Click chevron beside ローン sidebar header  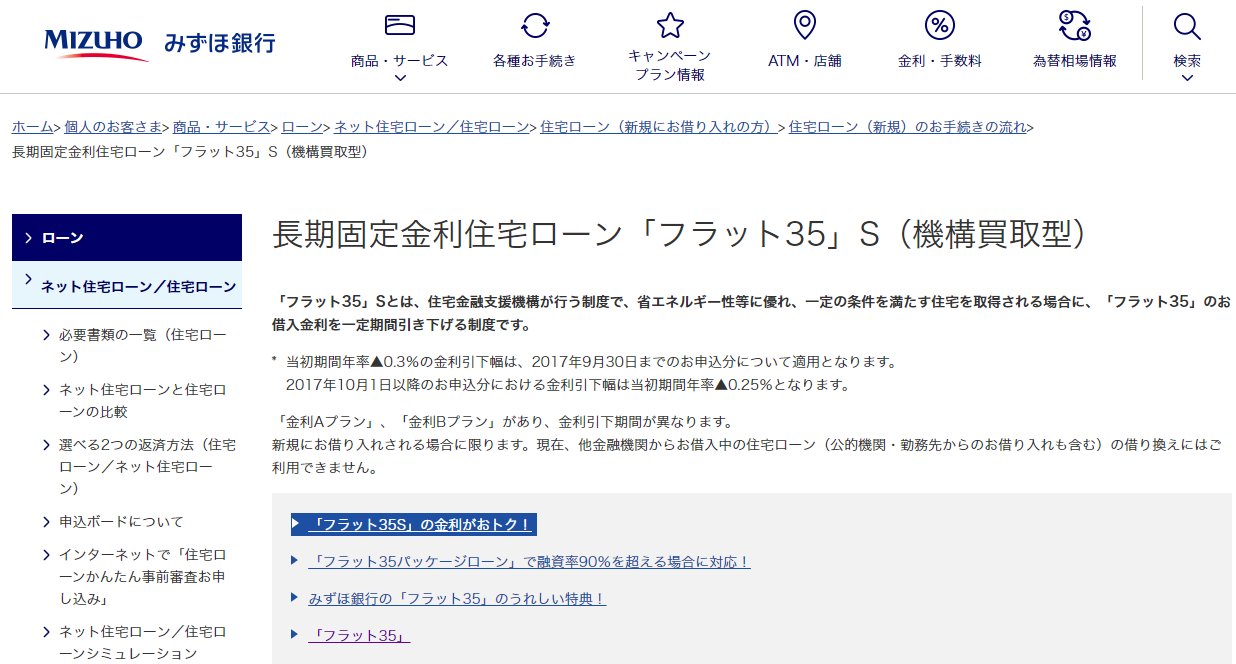coord(28,238)
